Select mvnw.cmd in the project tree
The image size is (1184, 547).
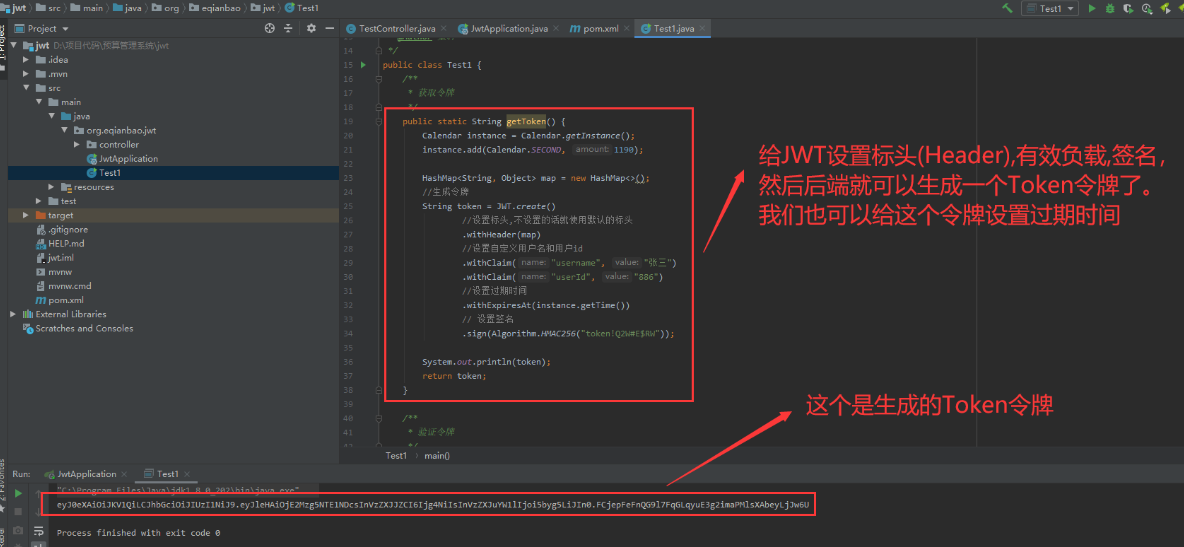click(63, 286)
